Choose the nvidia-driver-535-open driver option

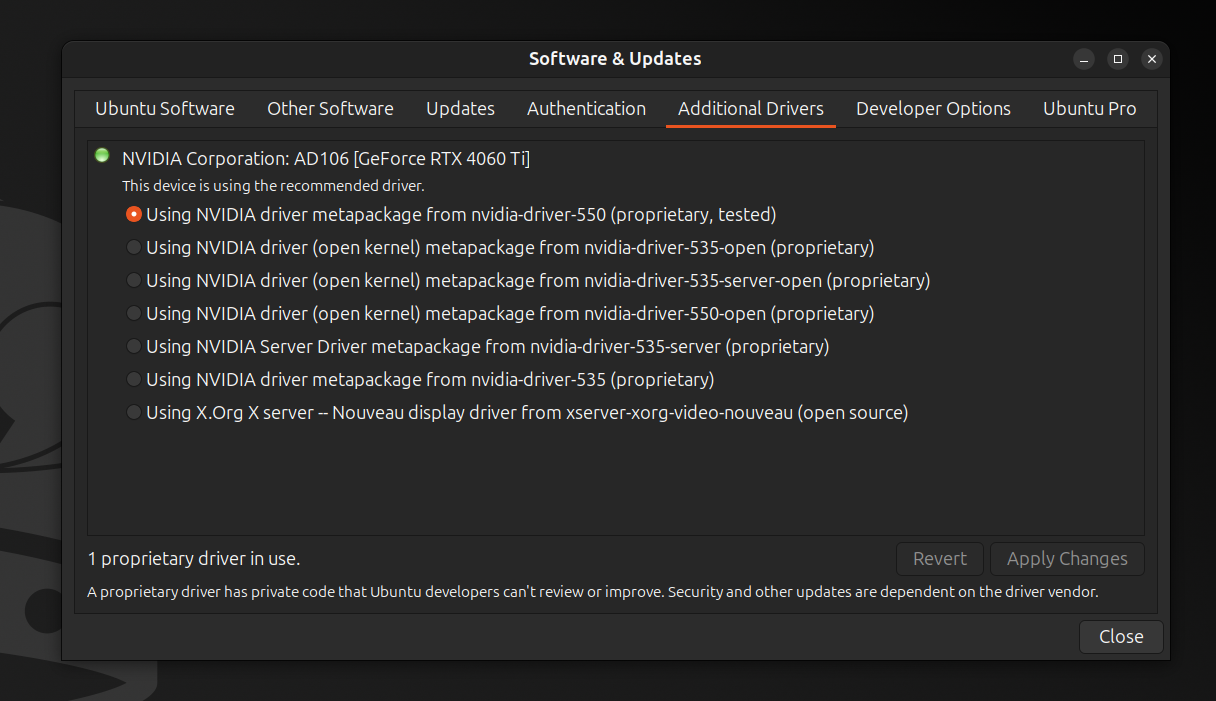point(134,248)
